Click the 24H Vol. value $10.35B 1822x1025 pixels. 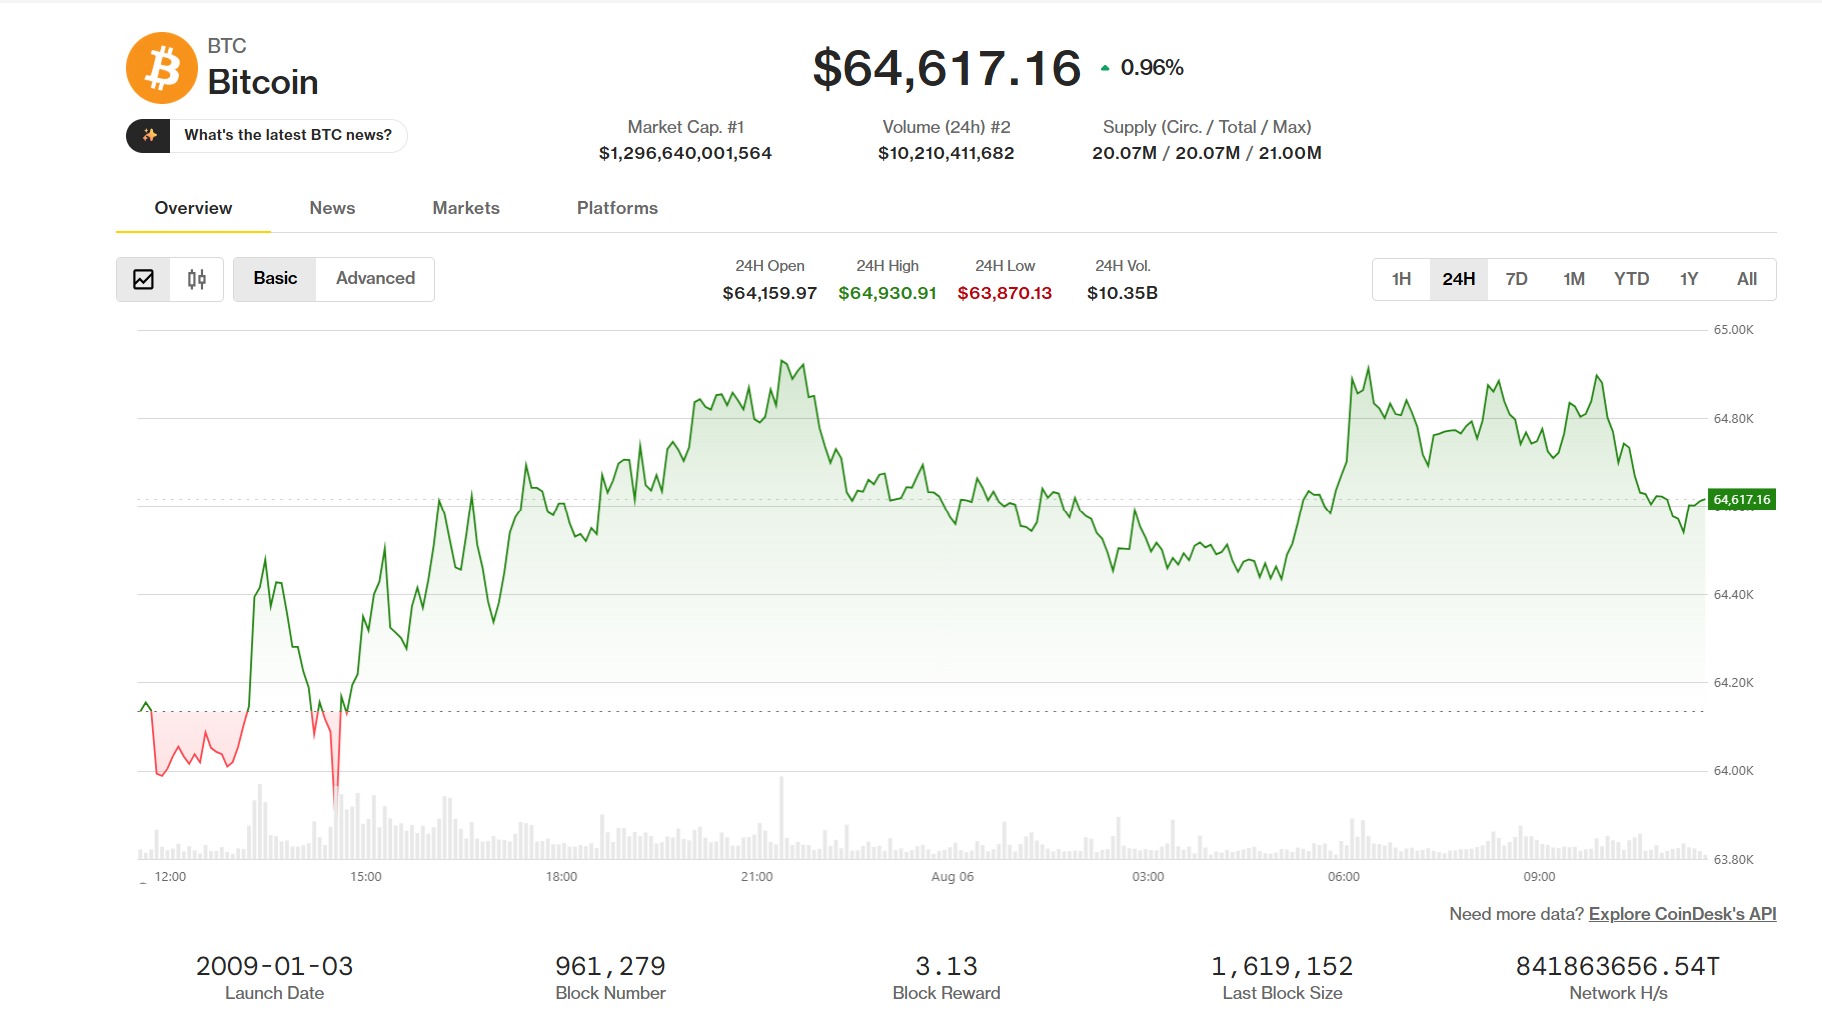(x=1122, y=293)
